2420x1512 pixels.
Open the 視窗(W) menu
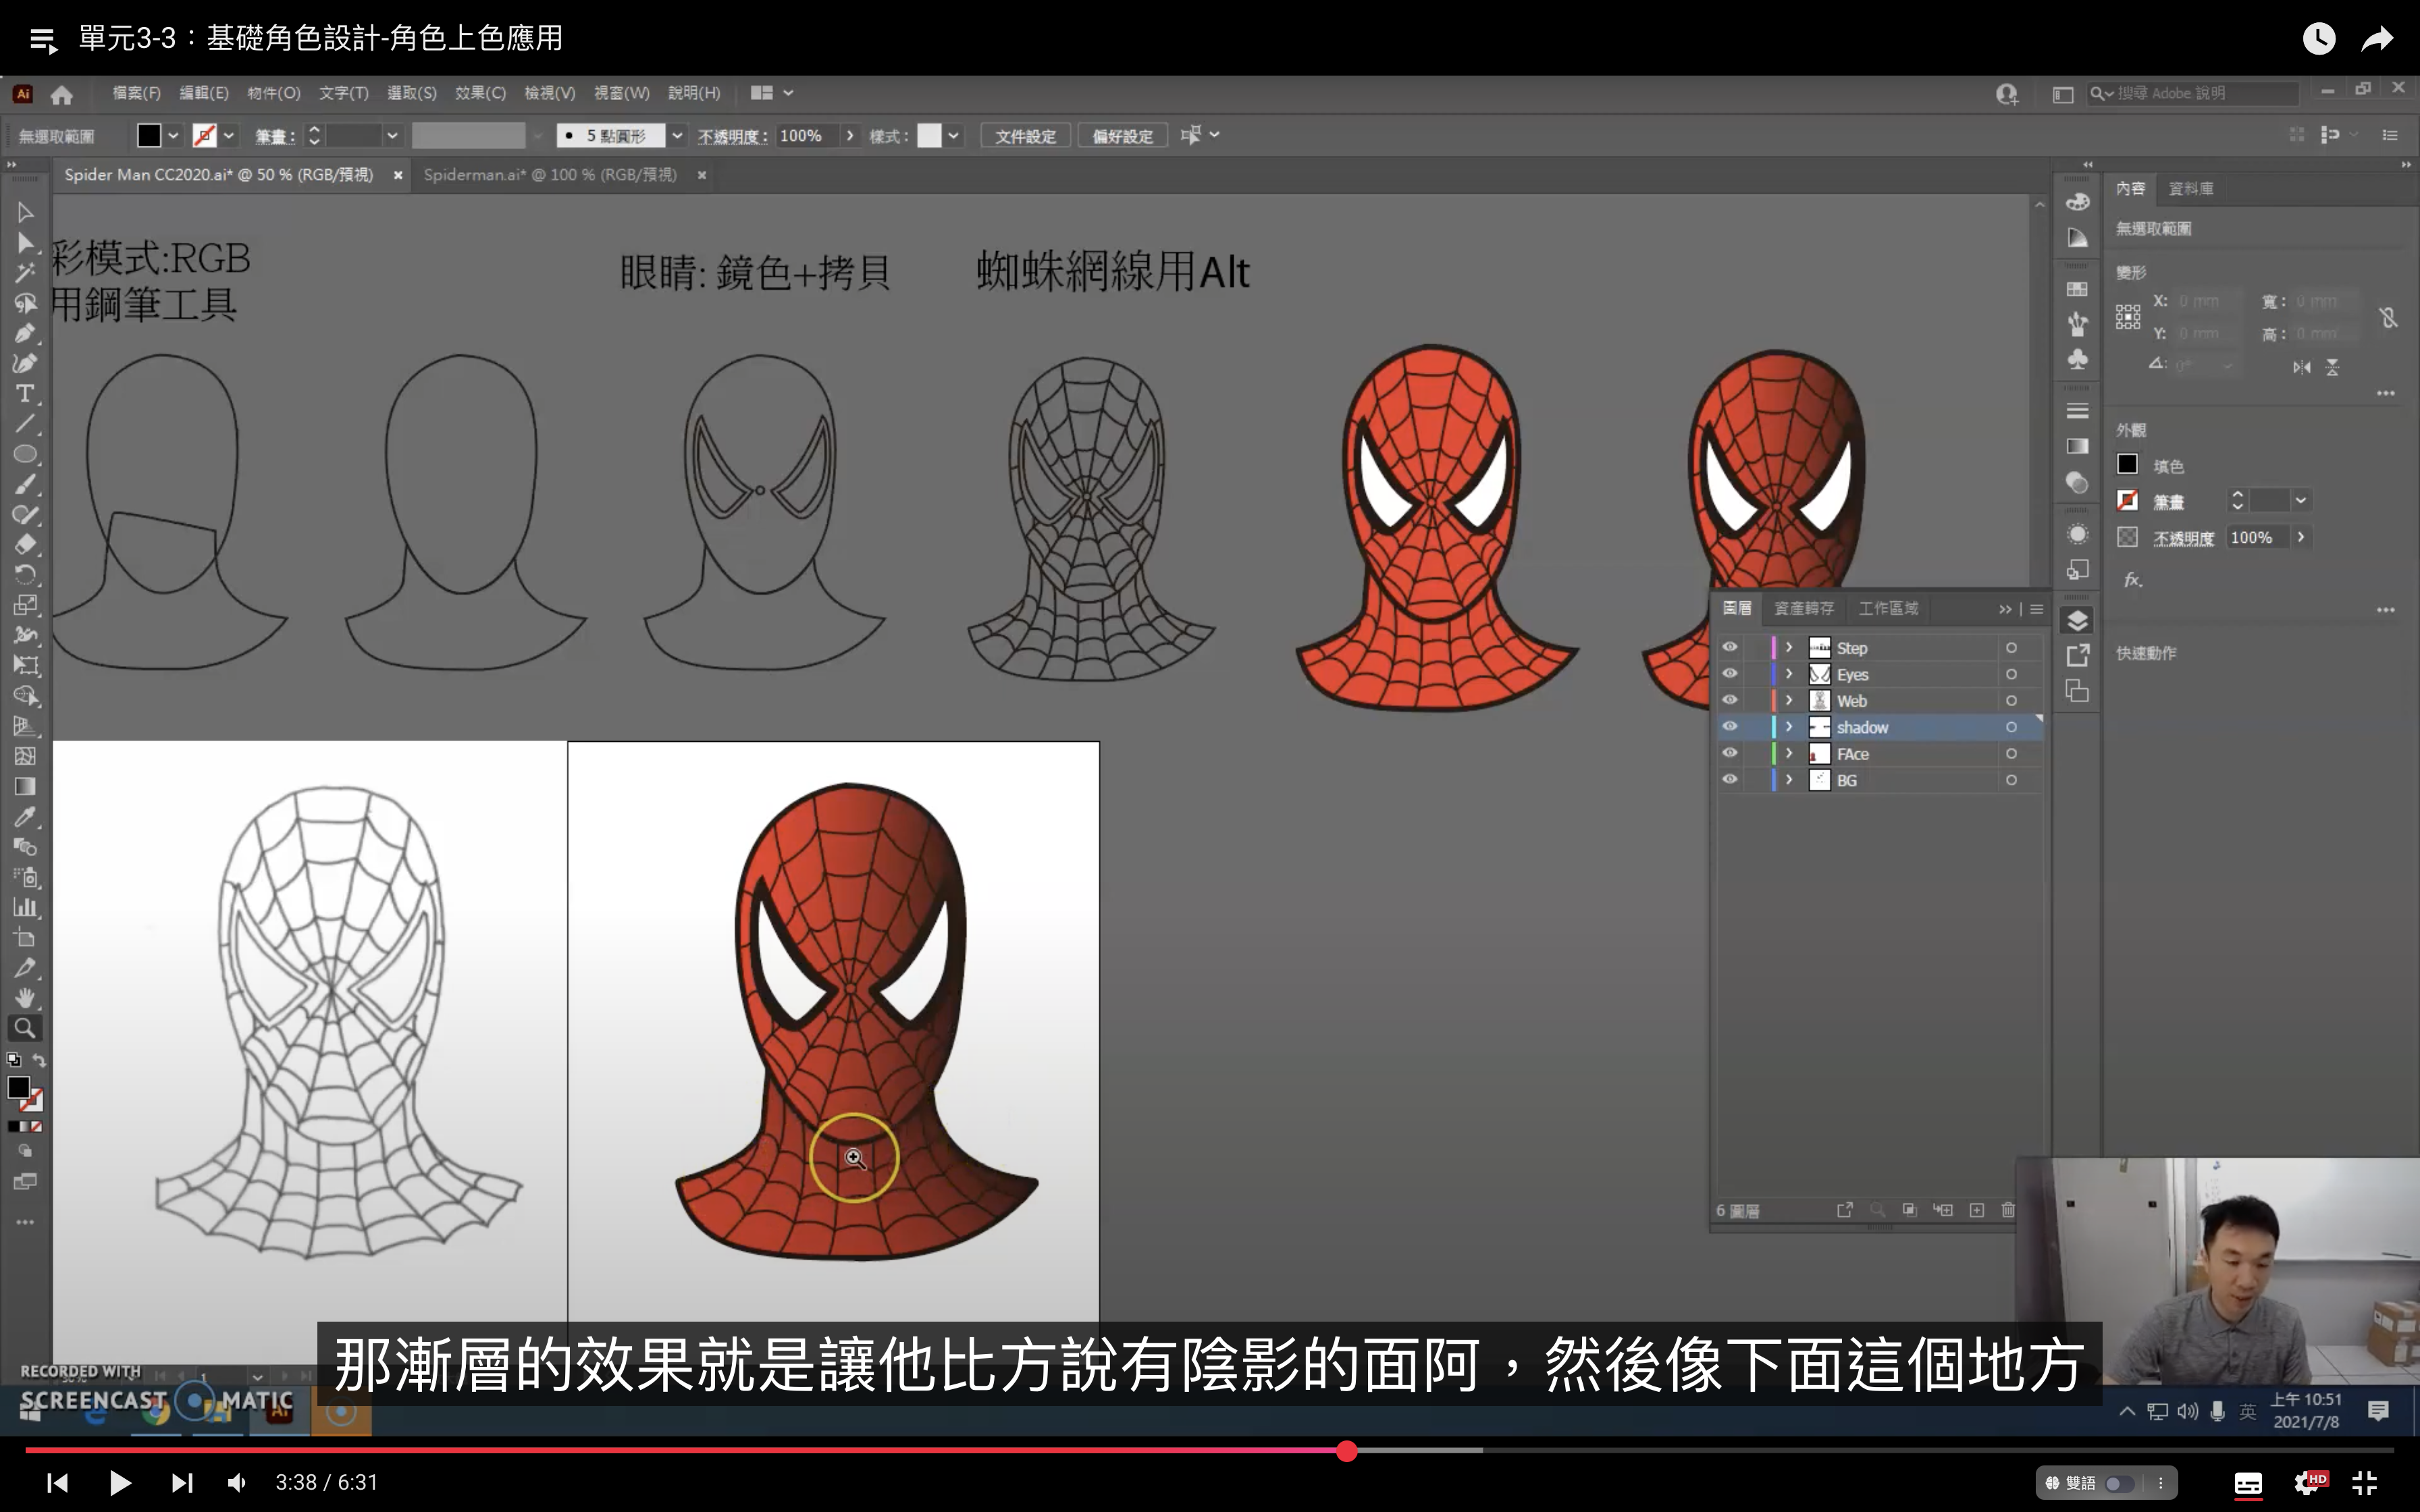(621, 93)
